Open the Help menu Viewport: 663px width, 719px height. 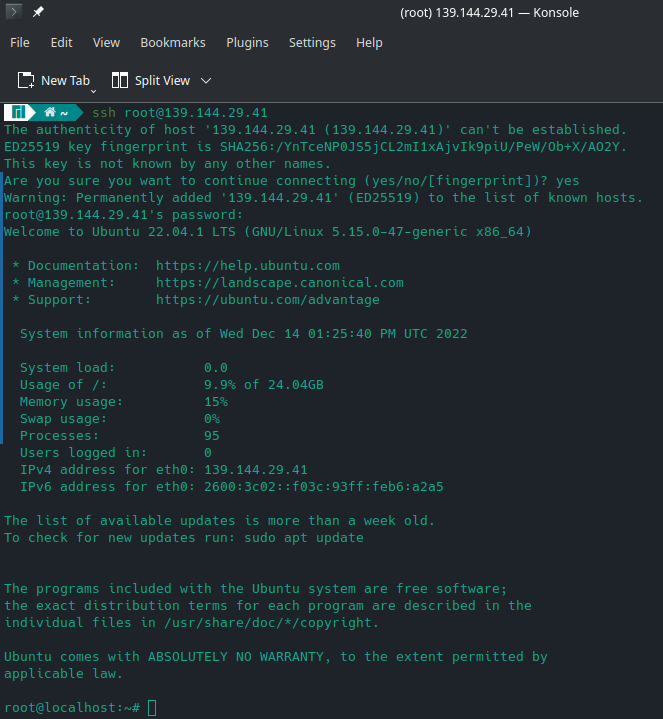click(369, 43)
